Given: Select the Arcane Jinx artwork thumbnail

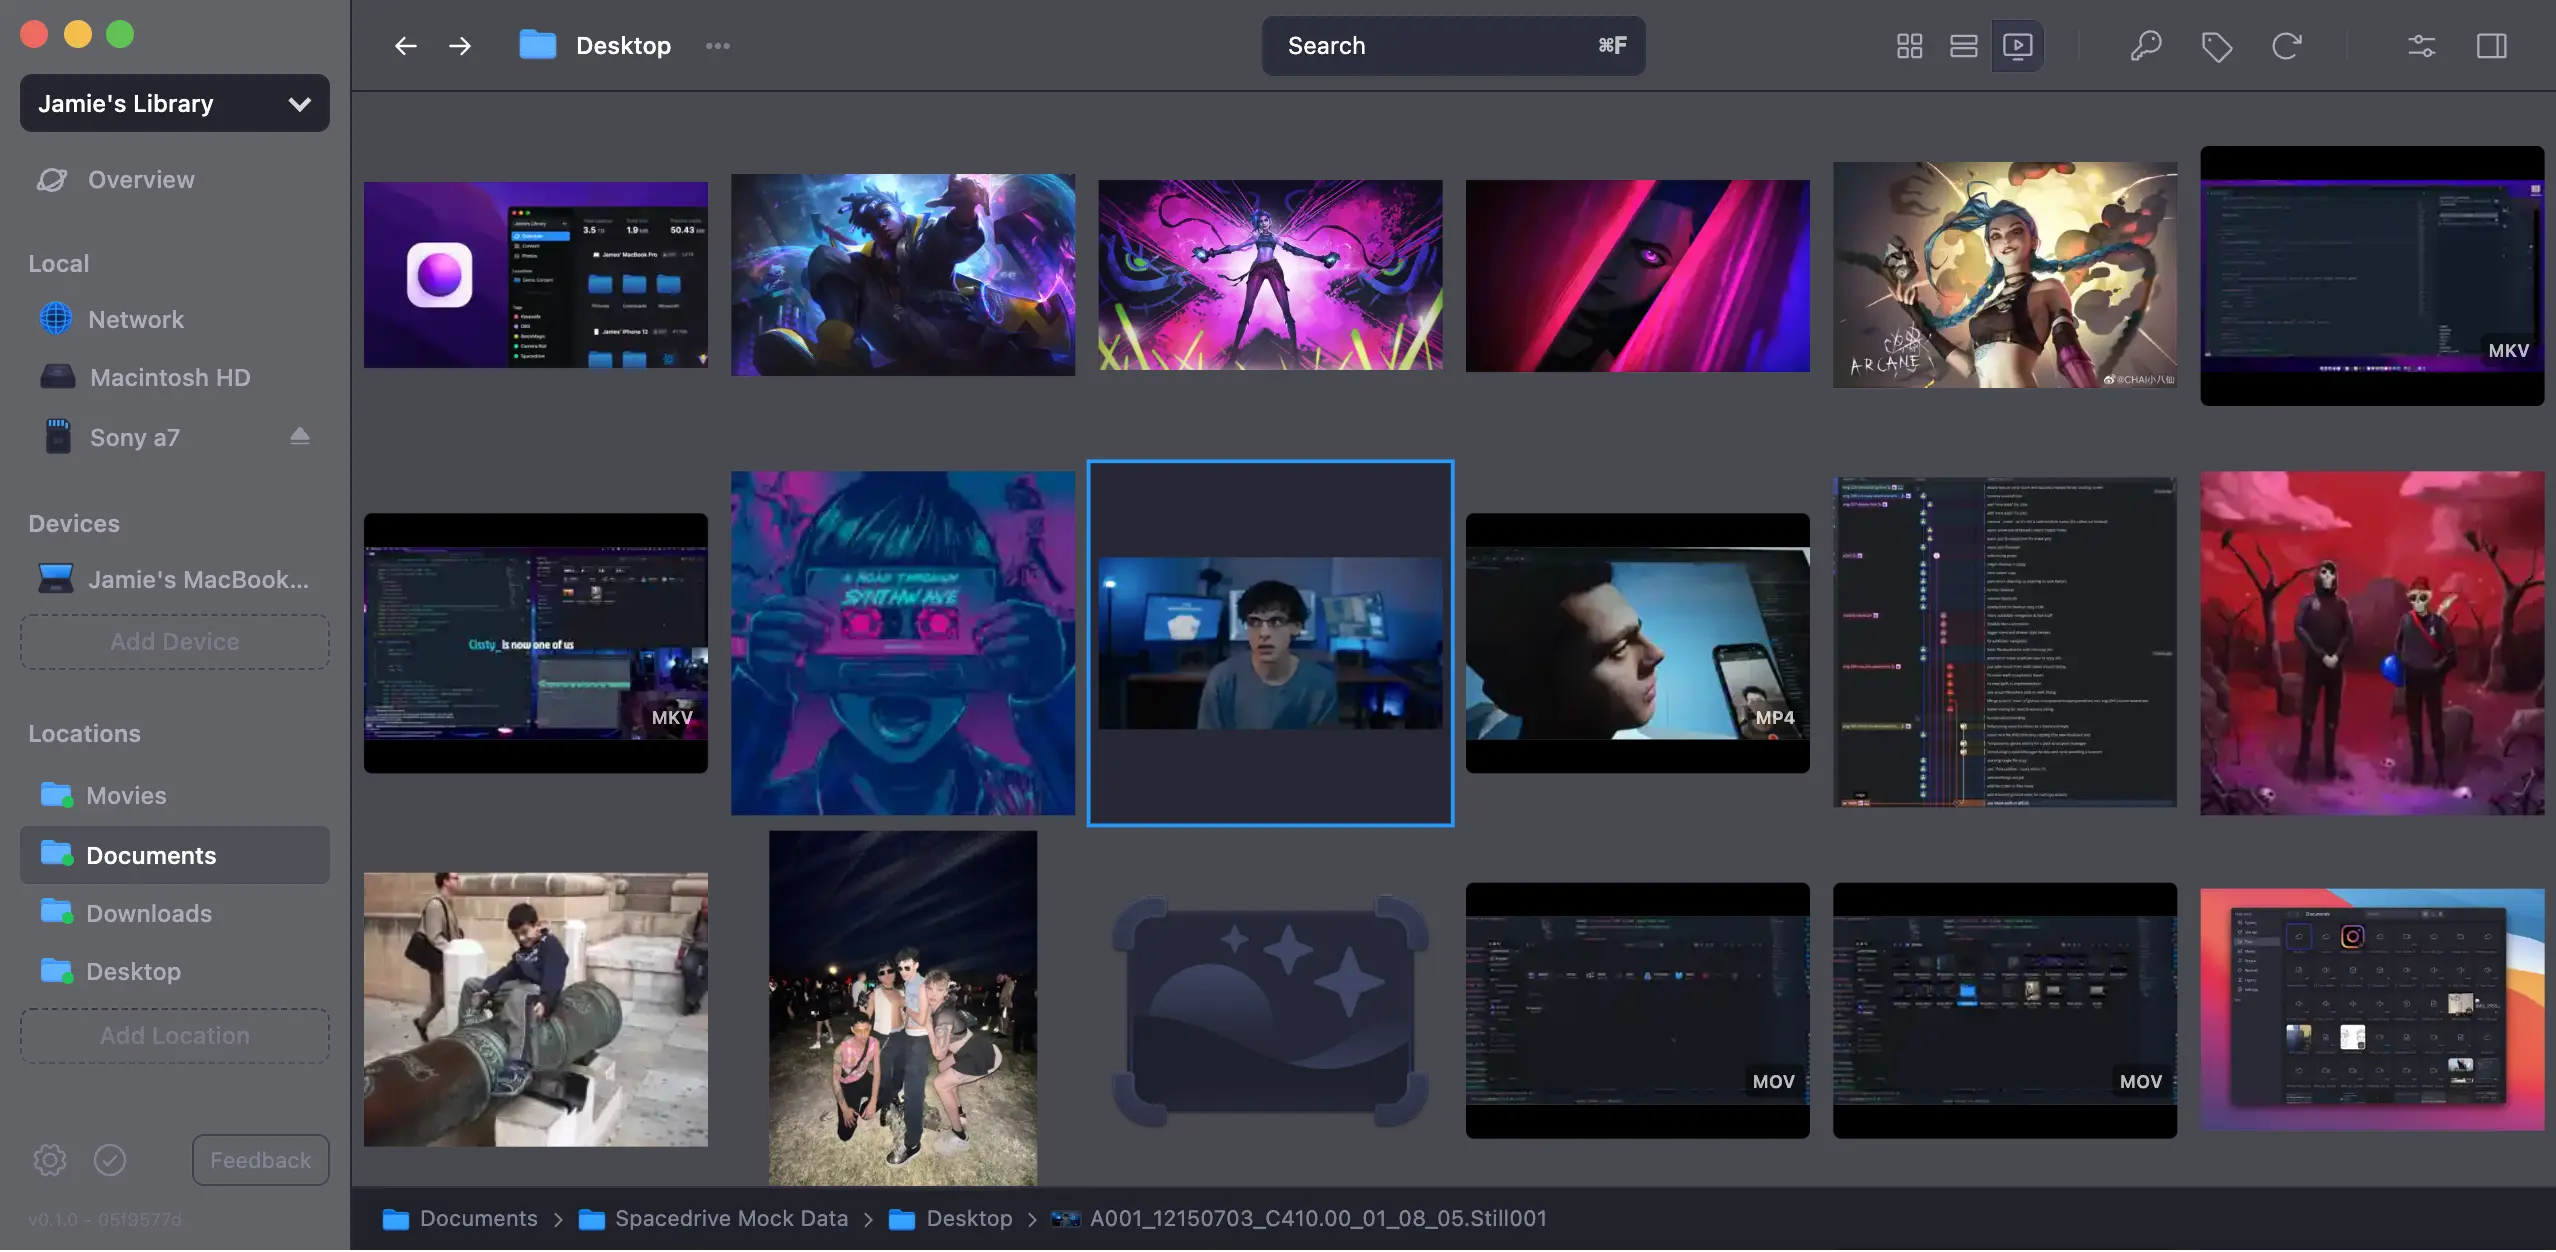Looking at the screenshot, I should [2004, 275].
